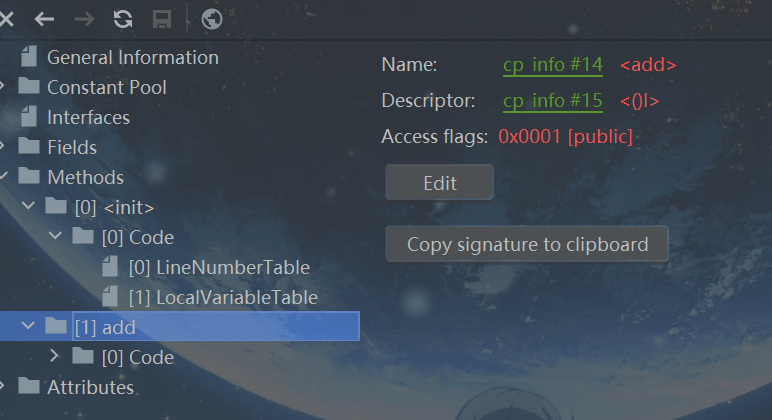
Task: Follow the cp_info #15 descriptor link
Action: click(x=552, y=100)
